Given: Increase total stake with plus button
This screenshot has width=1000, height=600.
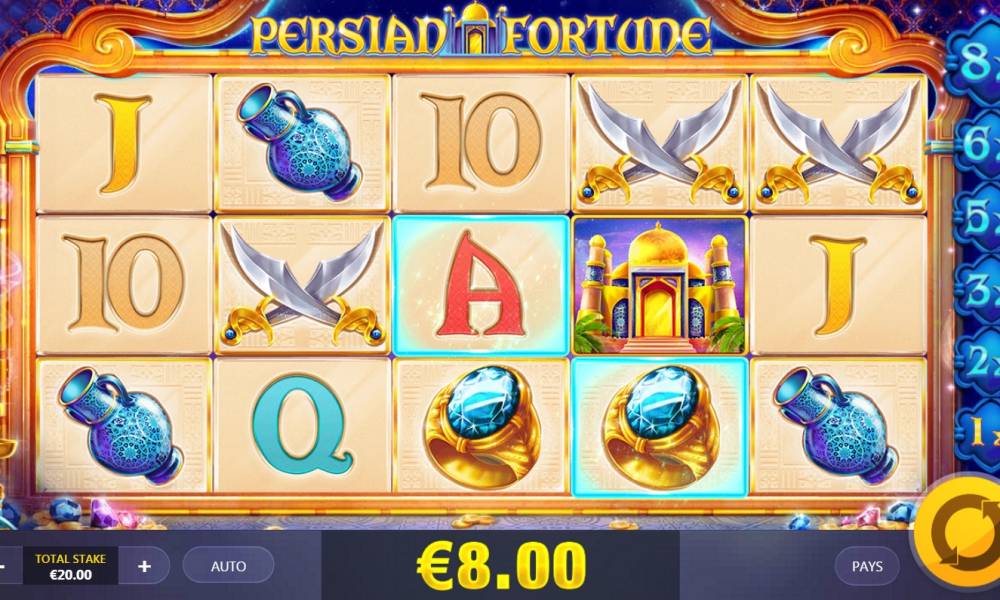Looking at the screenshot, I should 145,566.
